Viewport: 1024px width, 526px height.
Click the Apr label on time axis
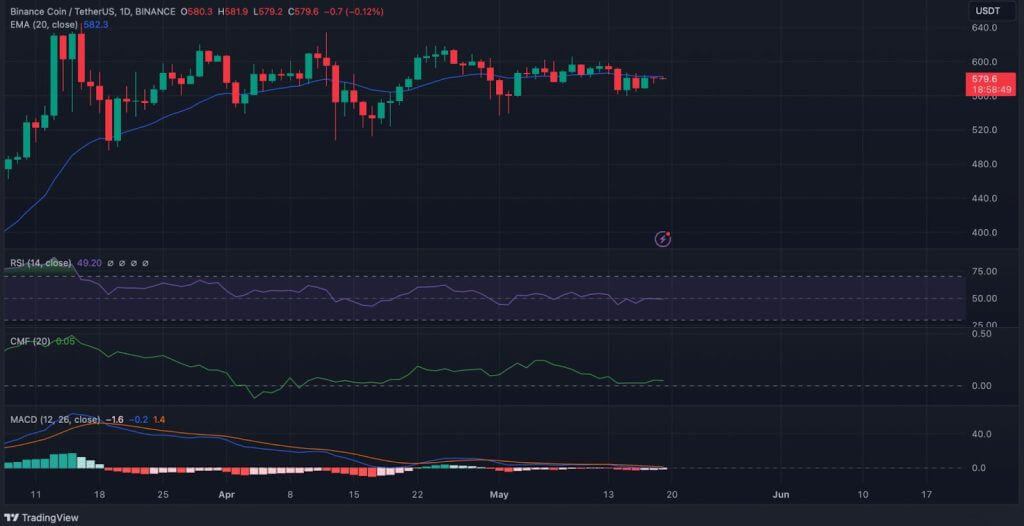pos(226,495)
